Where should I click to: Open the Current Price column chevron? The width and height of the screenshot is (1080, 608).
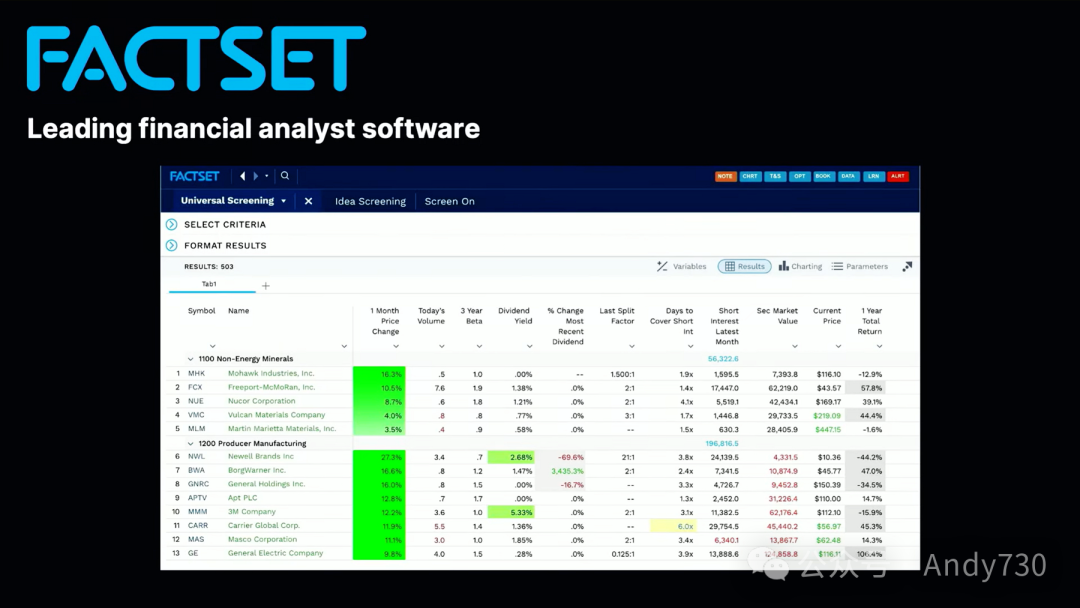click(838, 346)
